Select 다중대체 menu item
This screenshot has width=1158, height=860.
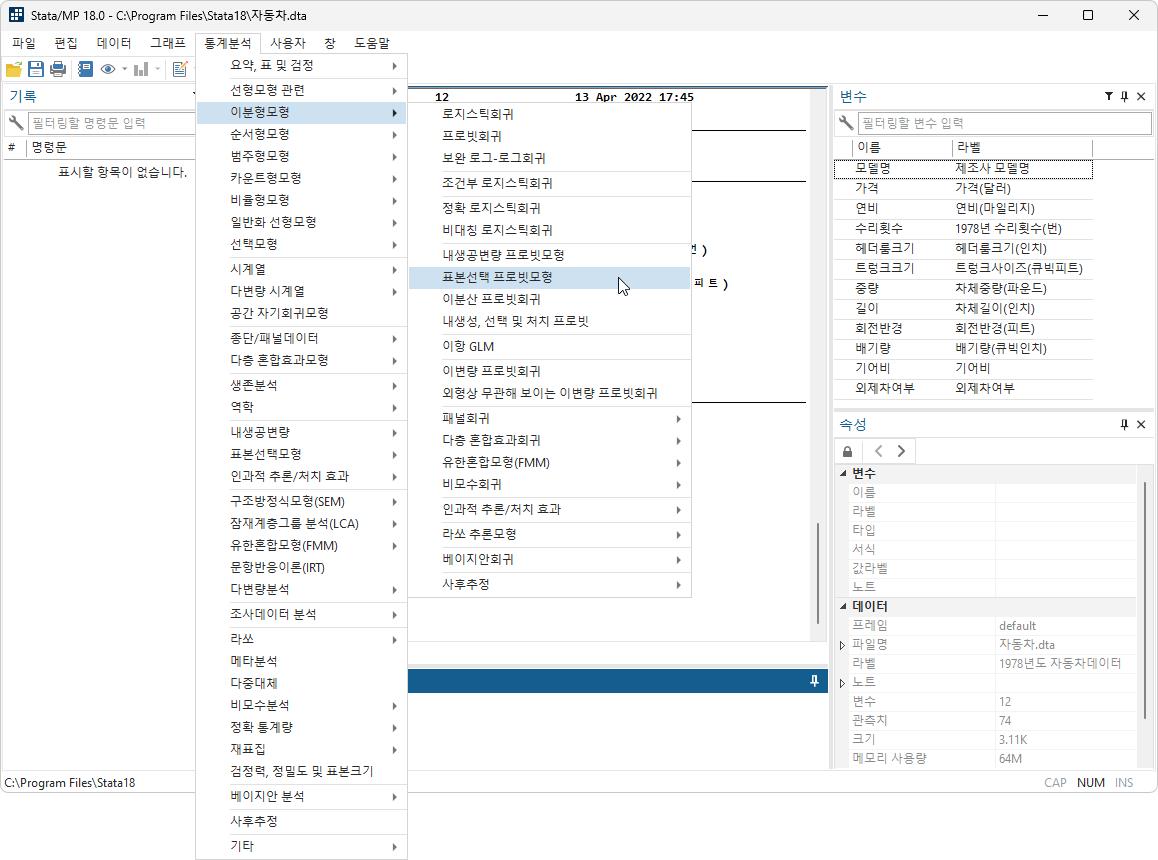[301, 683]
